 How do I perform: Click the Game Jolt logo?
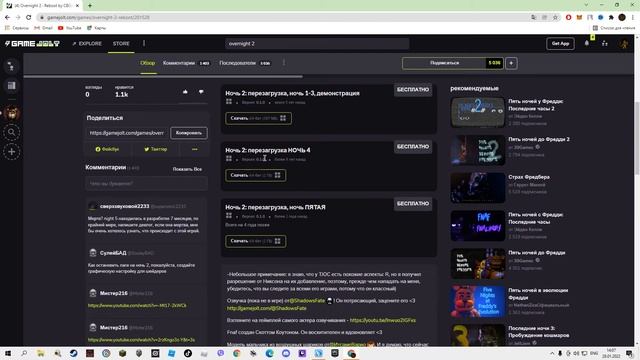coord(32,43)
